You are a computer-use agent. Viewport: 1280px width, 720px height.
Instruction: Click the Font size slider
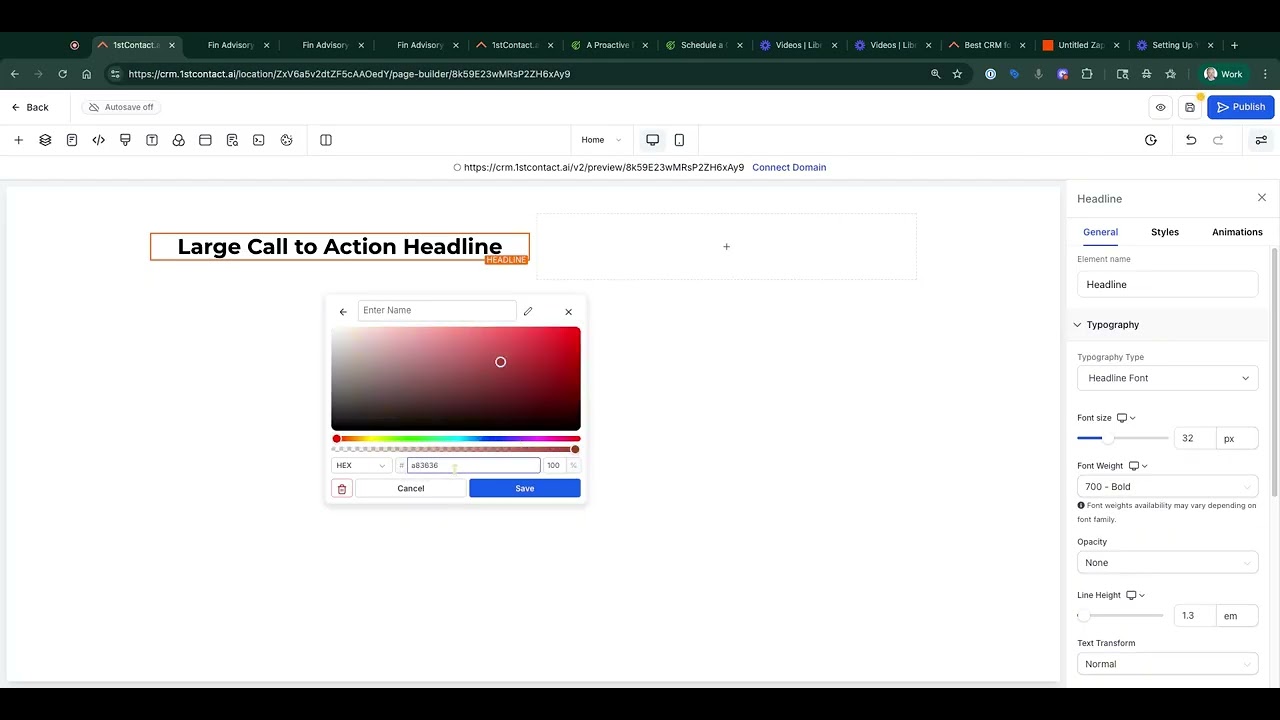point(1122,438)
